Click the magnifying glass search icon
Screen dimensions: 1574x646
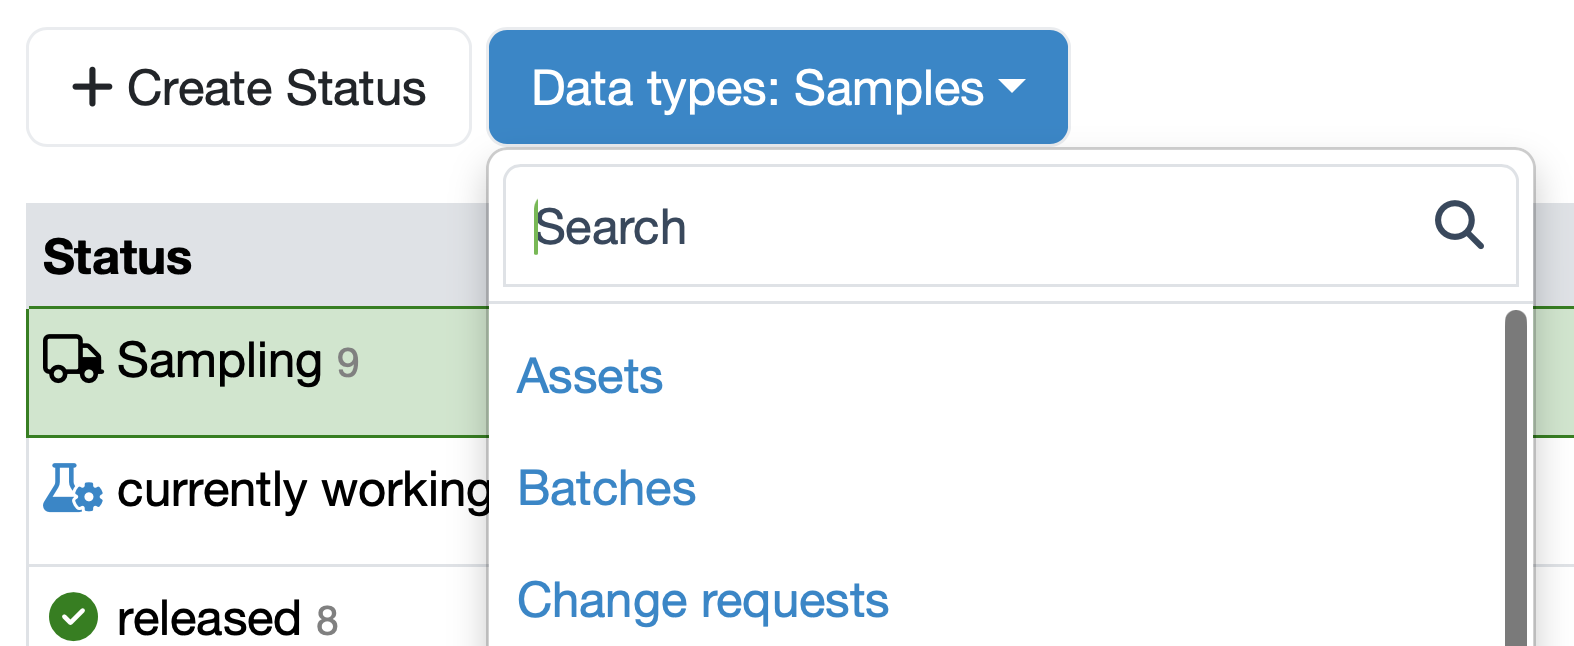(x=1458, y=225)
